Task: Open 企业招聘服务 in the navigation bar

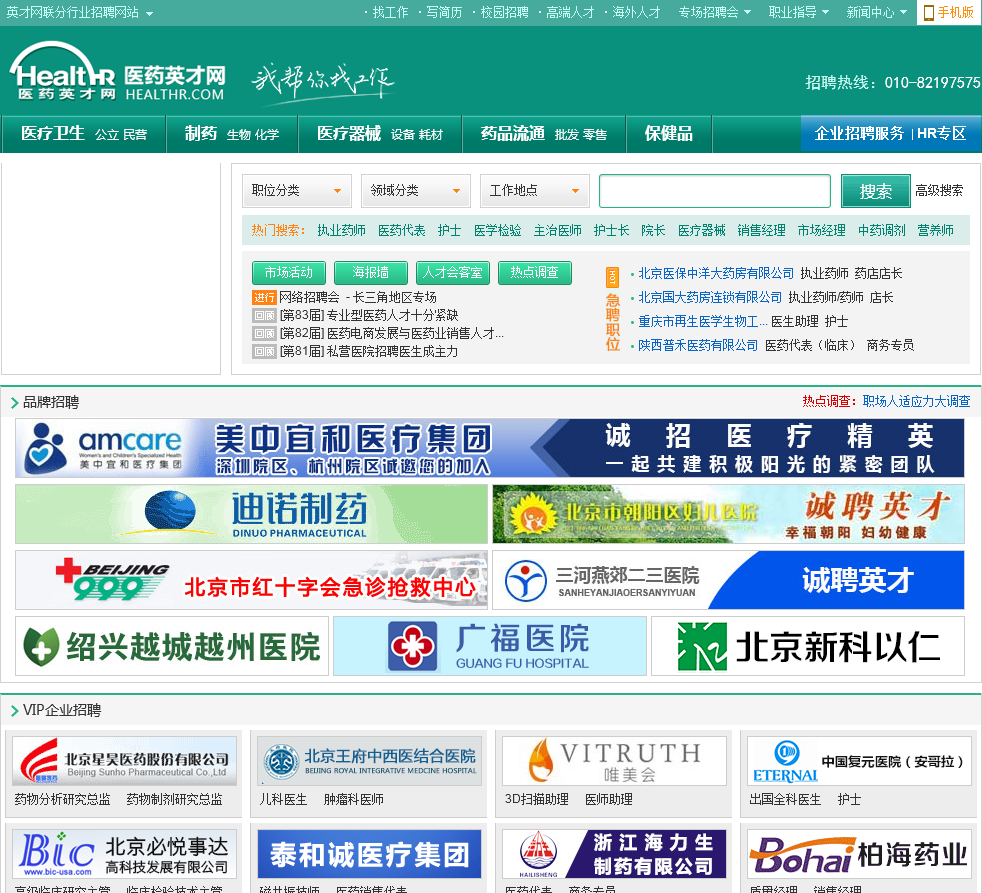Action: click(x=859, y=133)
